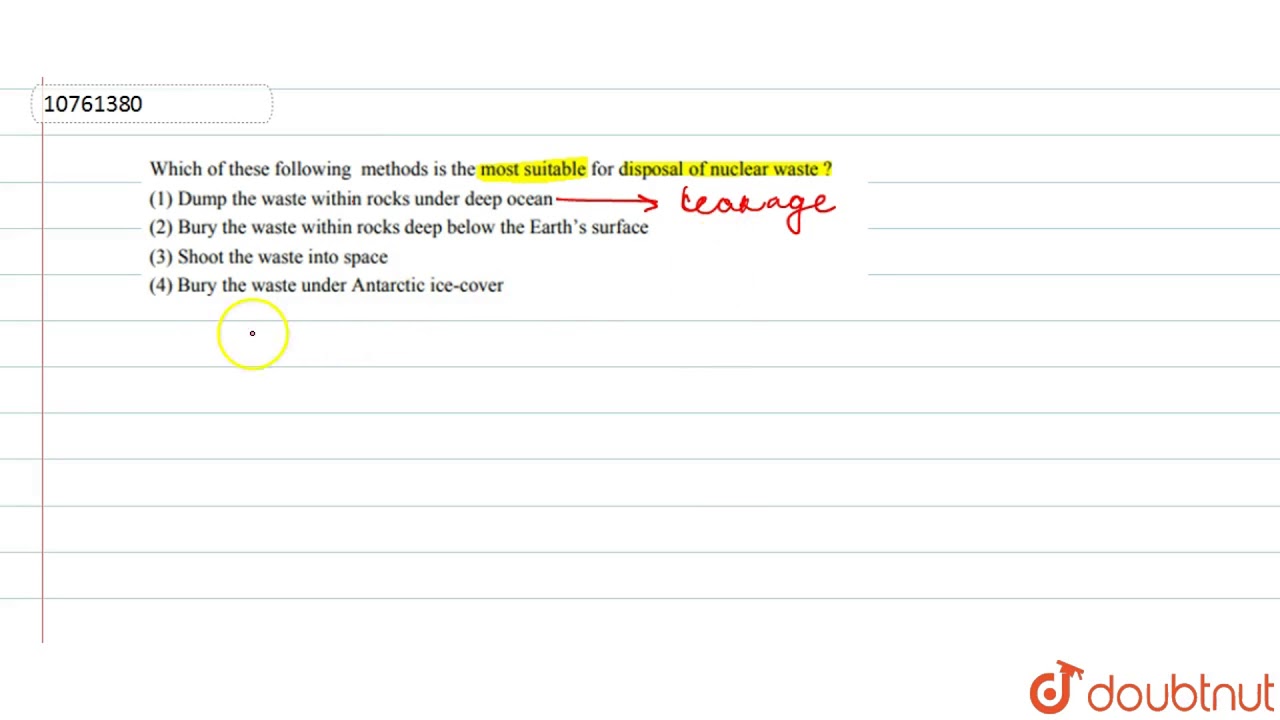The width and height of the screenshot is (1280, 720).
Task: Select option (2) Bury the waste within rocks
Action: click(399, 227)
